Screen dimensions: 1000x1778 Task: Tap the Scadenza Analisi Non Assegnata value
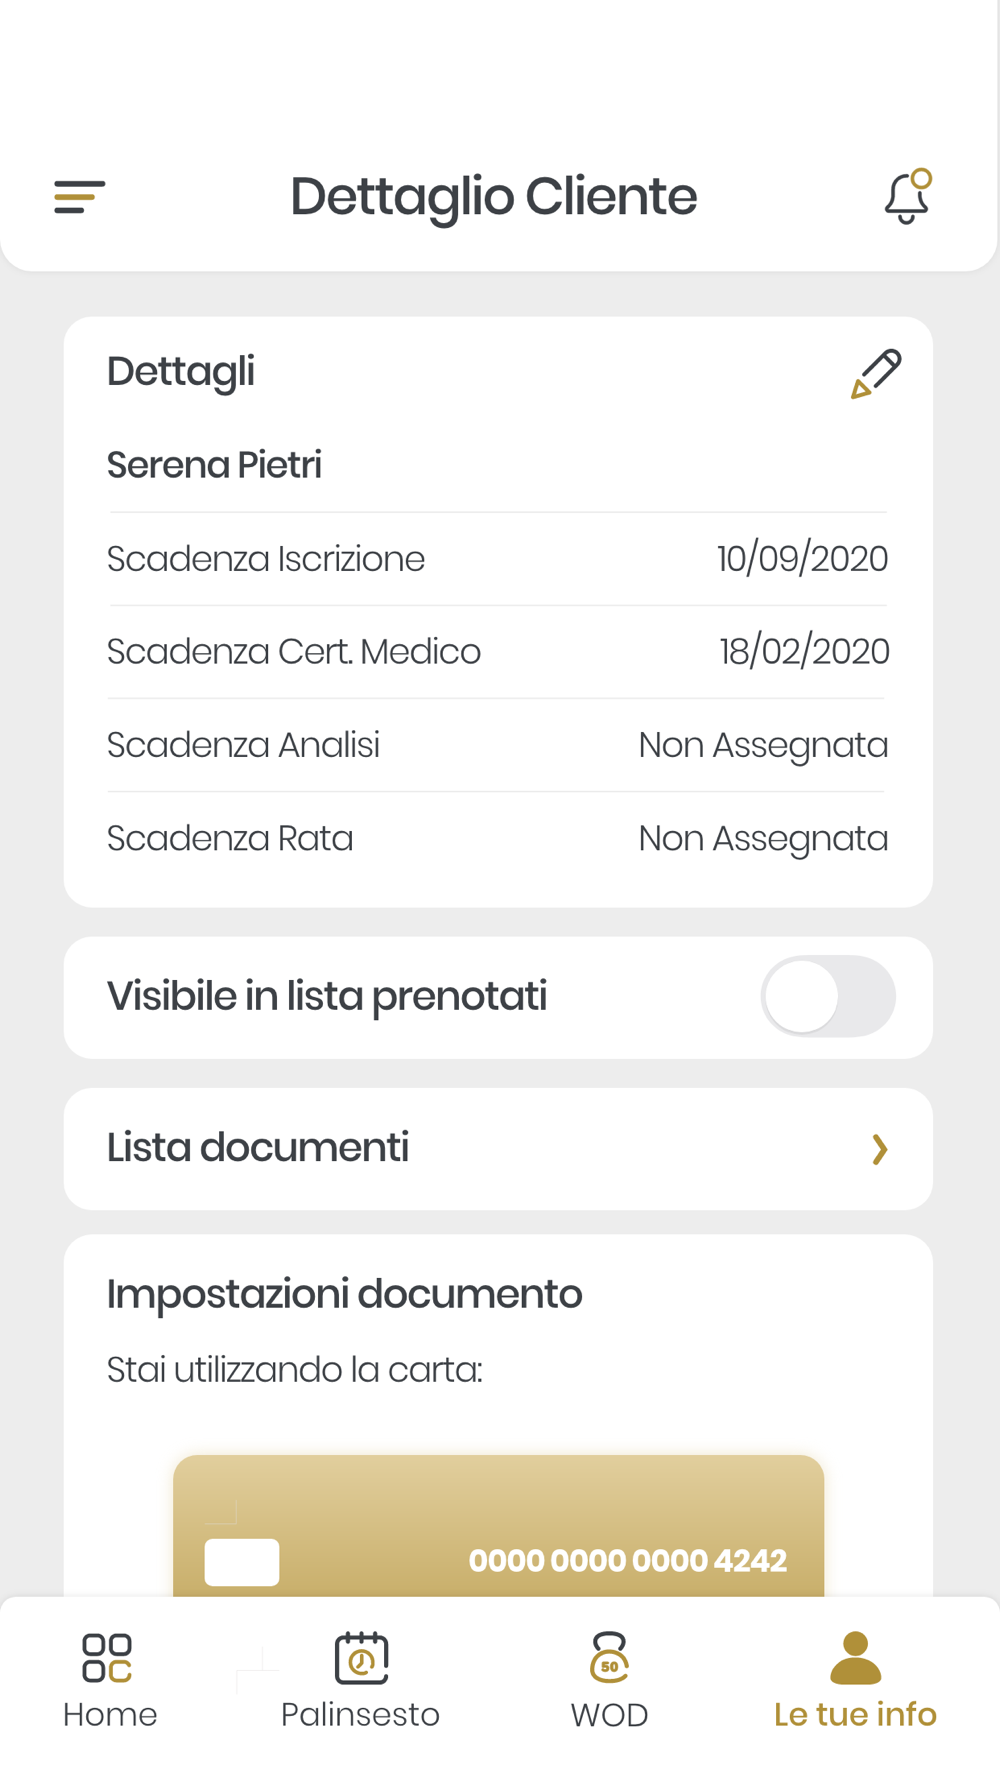[x=763, y=746]
